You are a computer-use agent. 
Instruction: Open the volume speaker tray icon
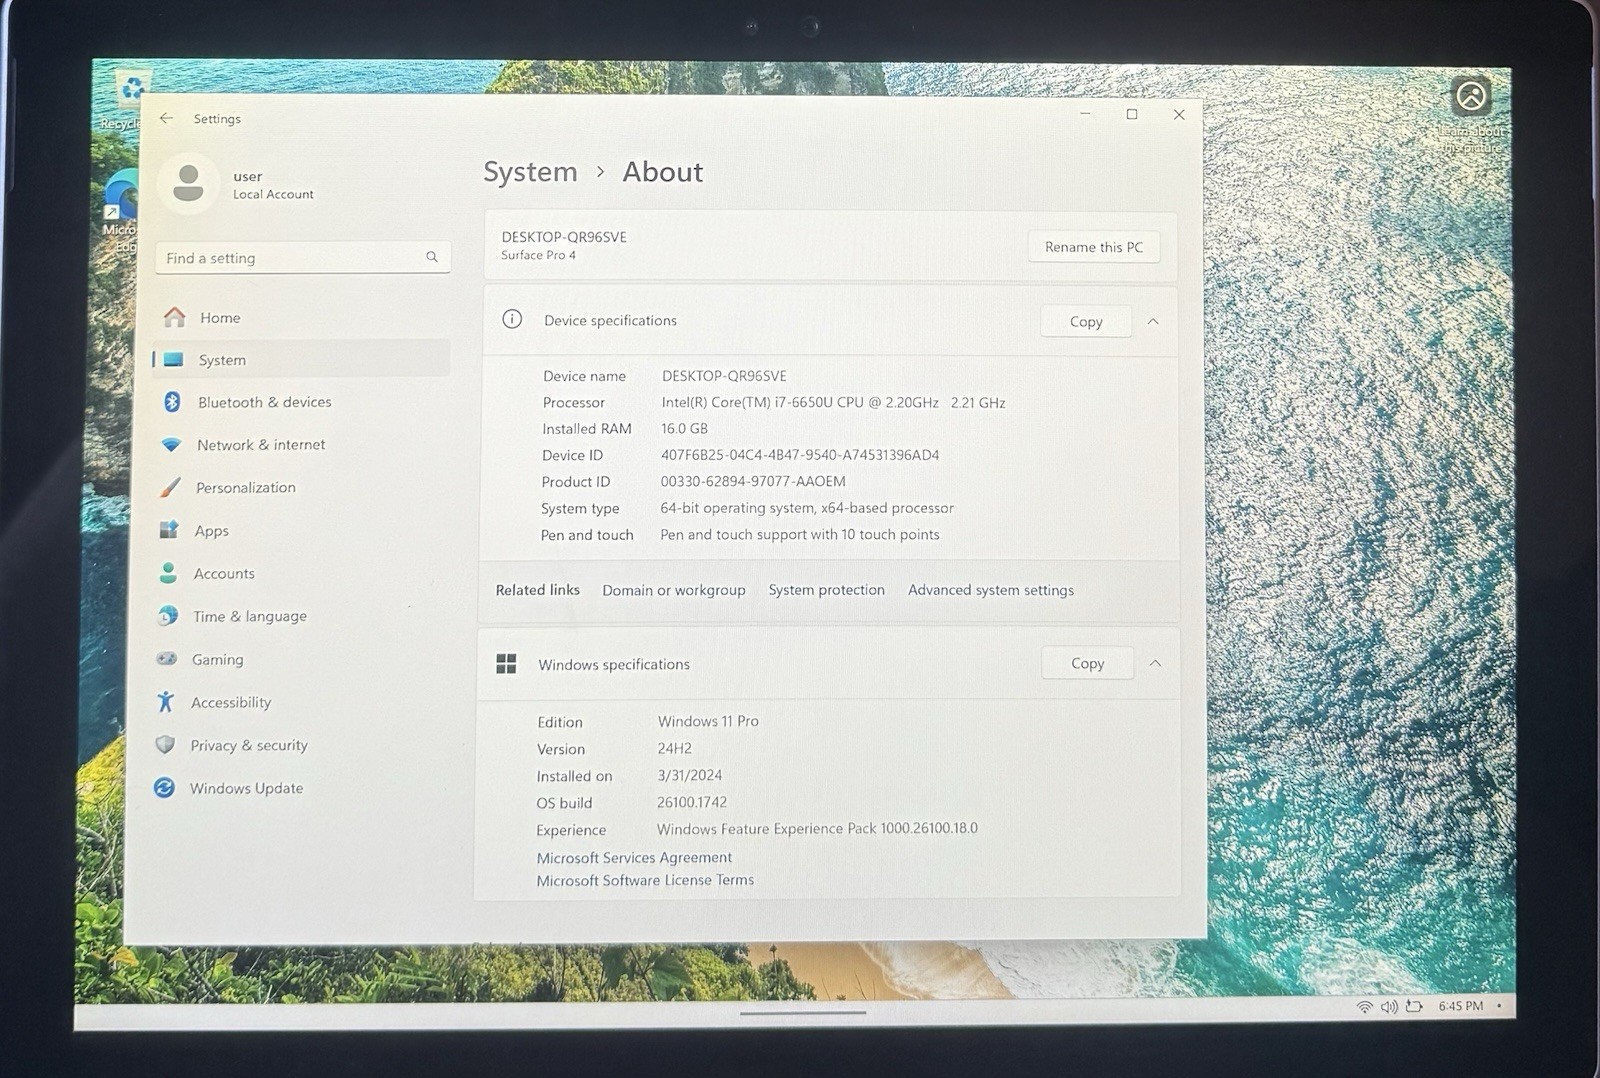click(x=1389, y=1006)
